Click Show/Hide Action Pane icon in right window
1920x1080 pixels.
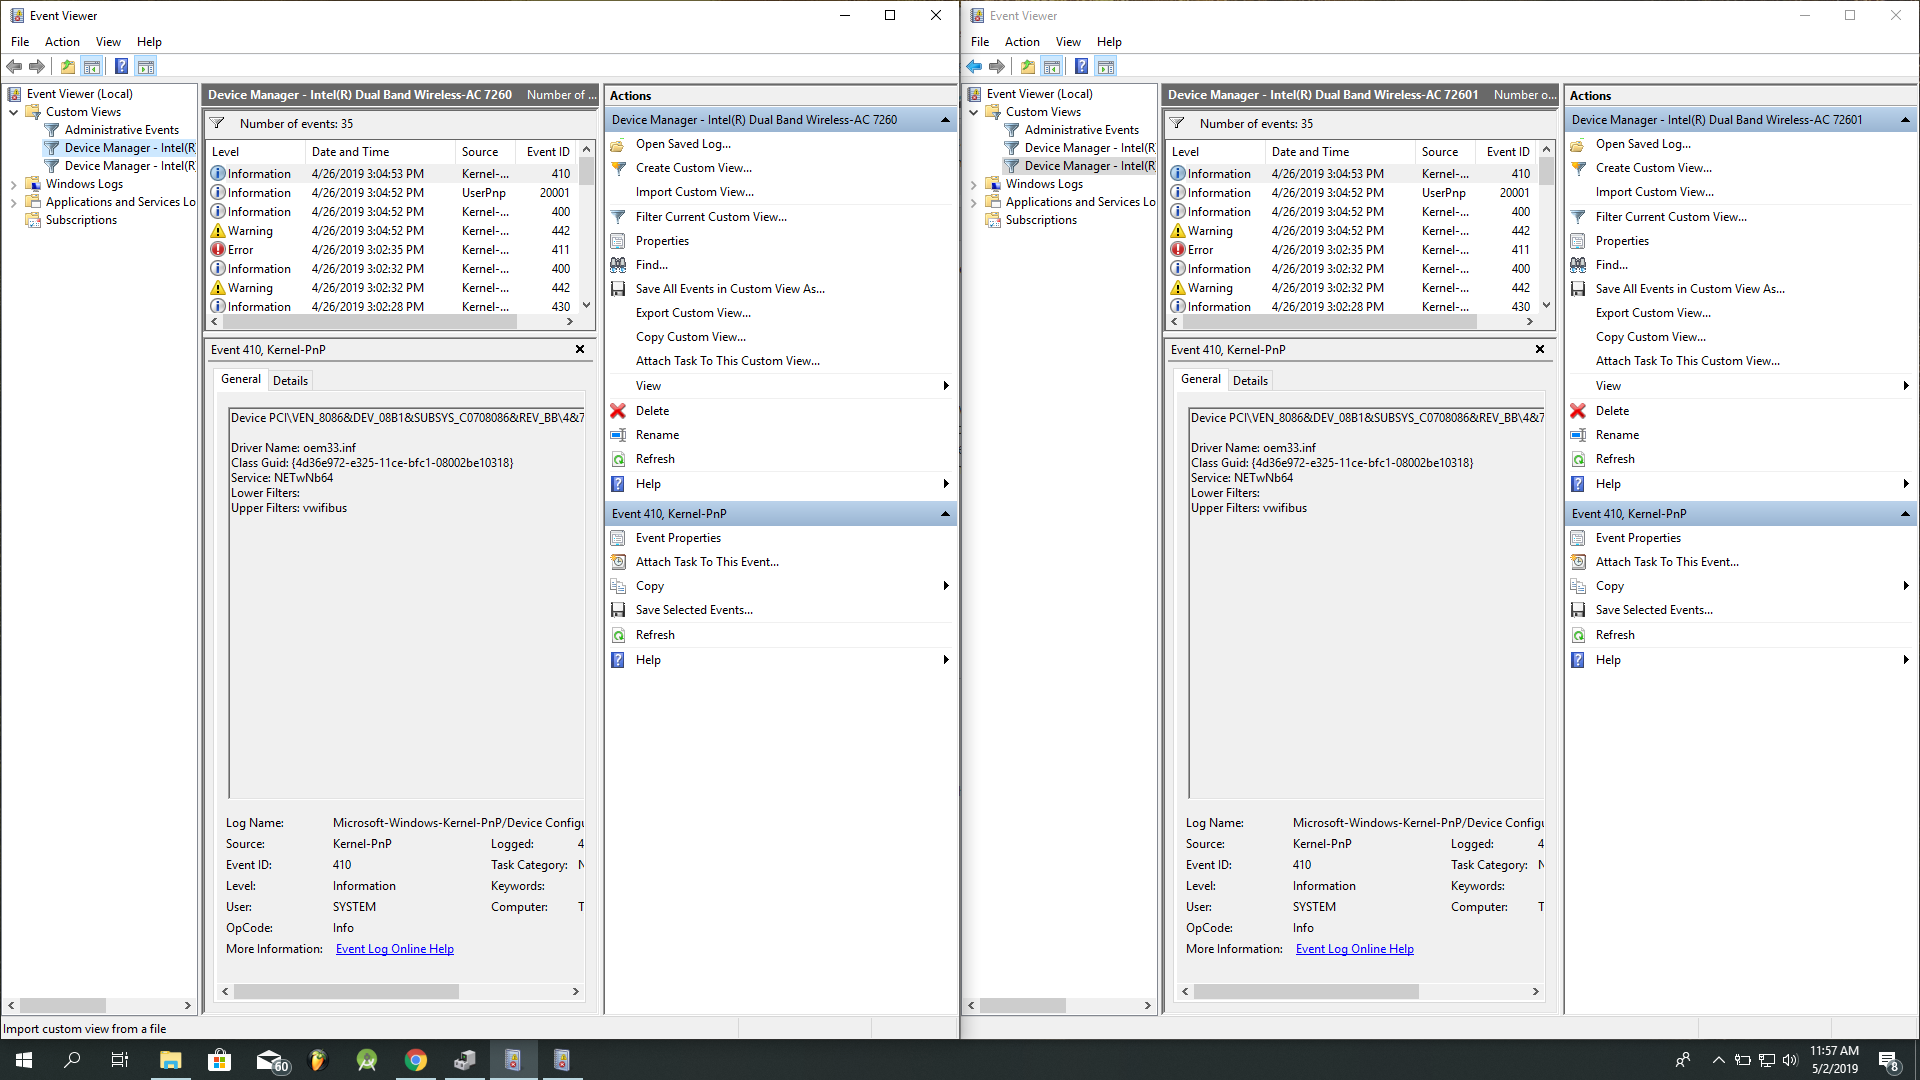(x=1106, y=67)
